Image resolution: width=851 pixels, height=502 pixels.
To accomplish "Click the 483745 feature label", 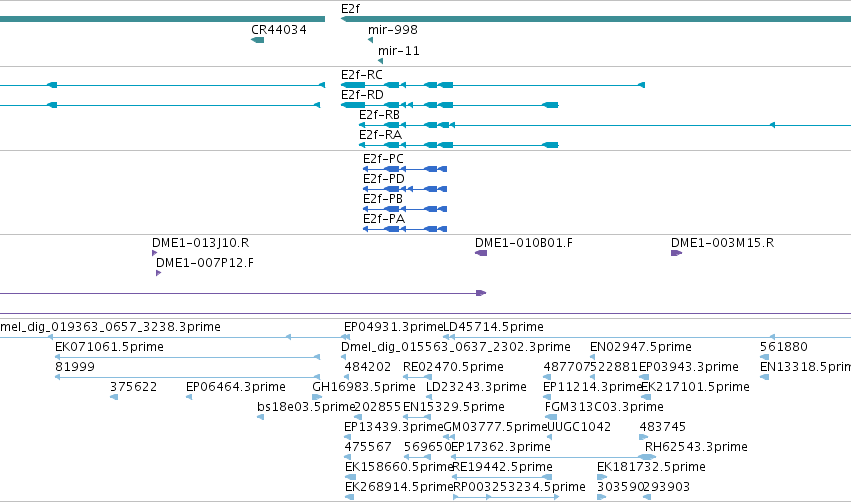I will click(x=663, y=428).
